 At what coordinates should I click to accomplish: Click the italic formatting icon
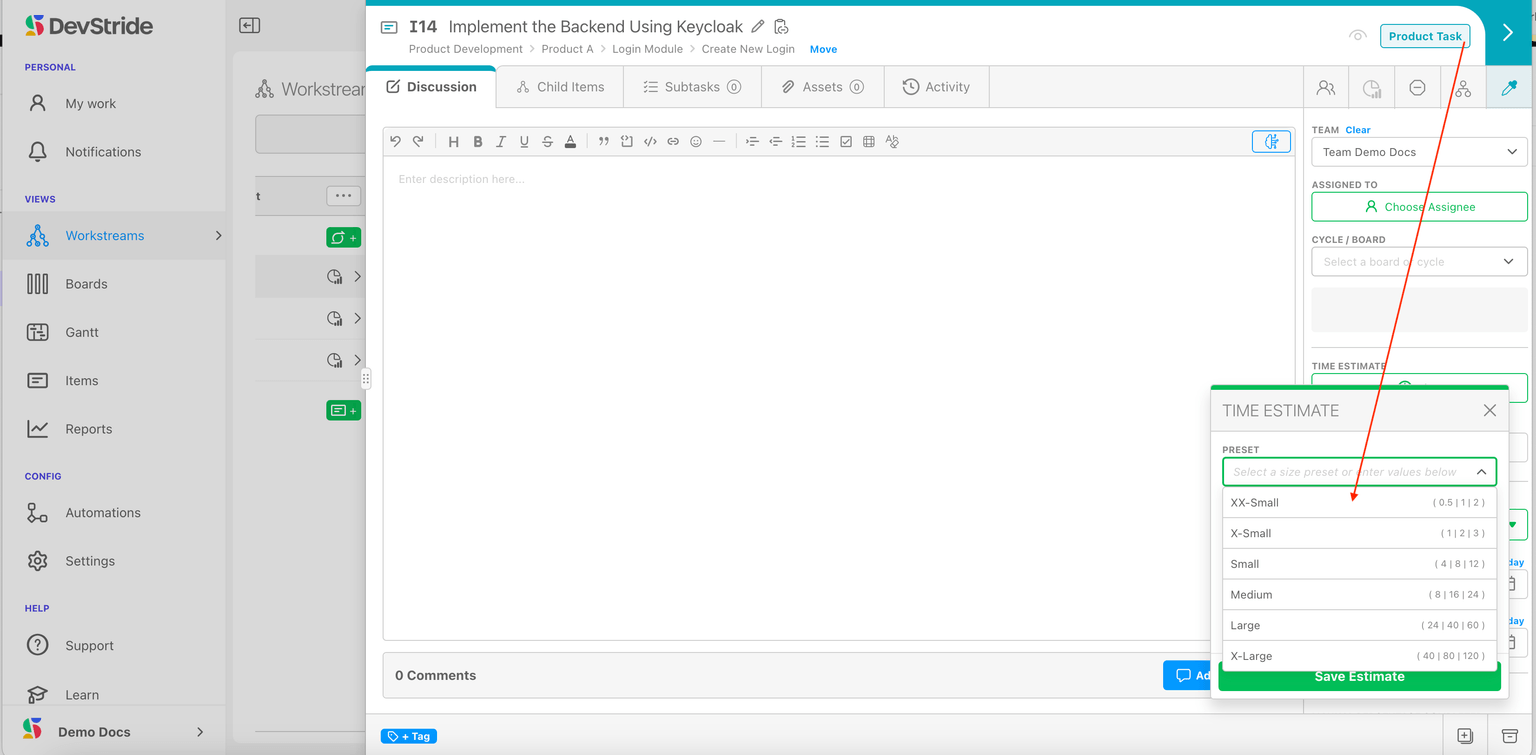(501, 142)
